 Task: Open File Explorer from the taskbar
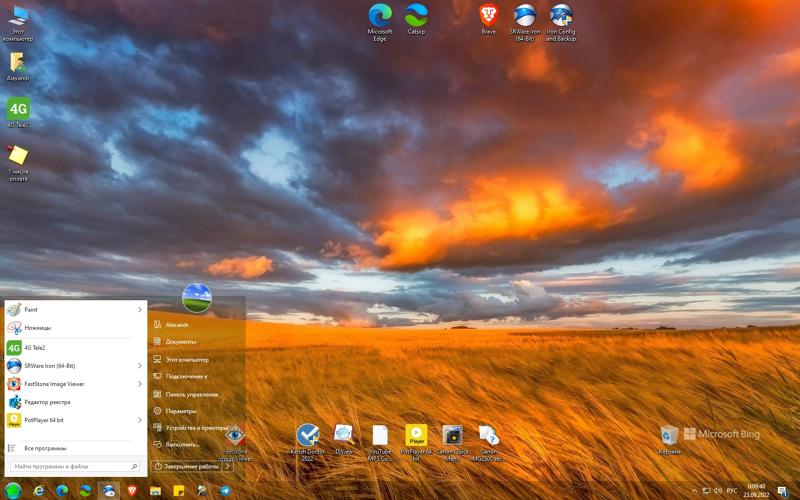pyautogui.click(x=156, y=491)
